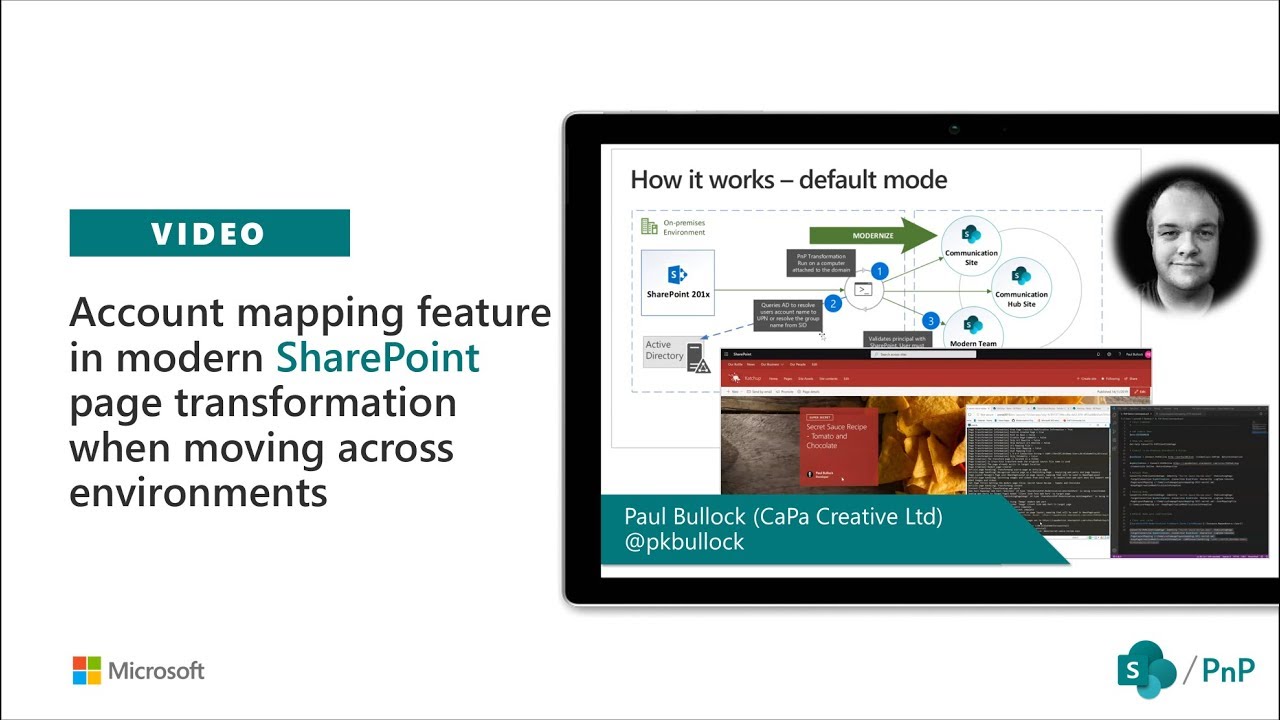Click the Active Directory server icon
1280x720 pixels.
click(698, 358)
